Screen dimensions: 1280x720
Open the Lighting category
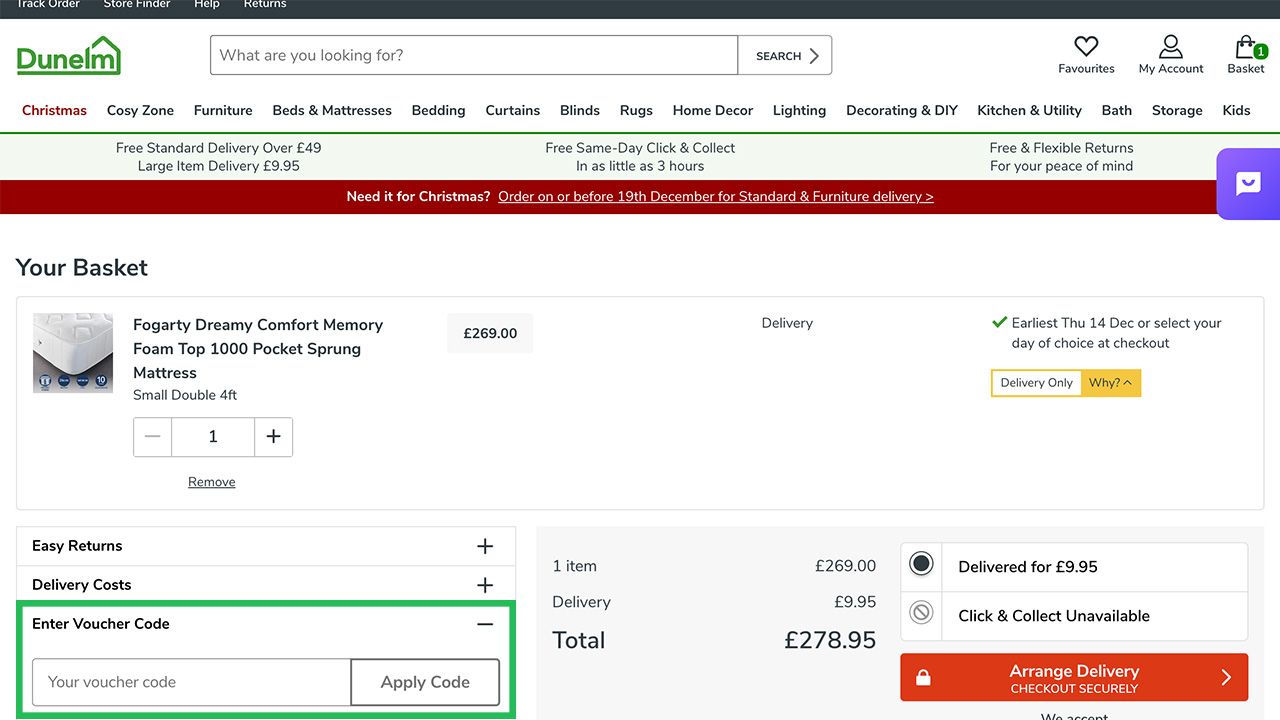pyautogui.click(x=799, y=111)
